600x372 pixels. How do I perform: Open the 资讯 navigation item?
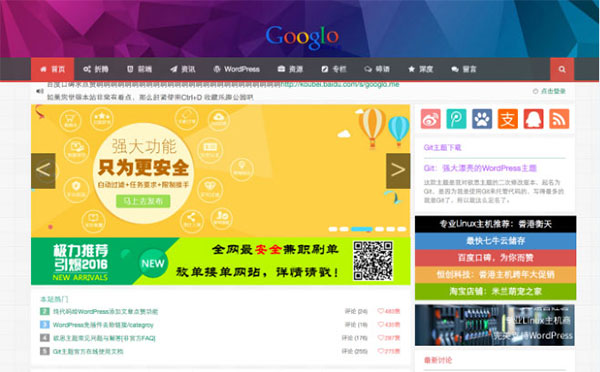point(183,69)
